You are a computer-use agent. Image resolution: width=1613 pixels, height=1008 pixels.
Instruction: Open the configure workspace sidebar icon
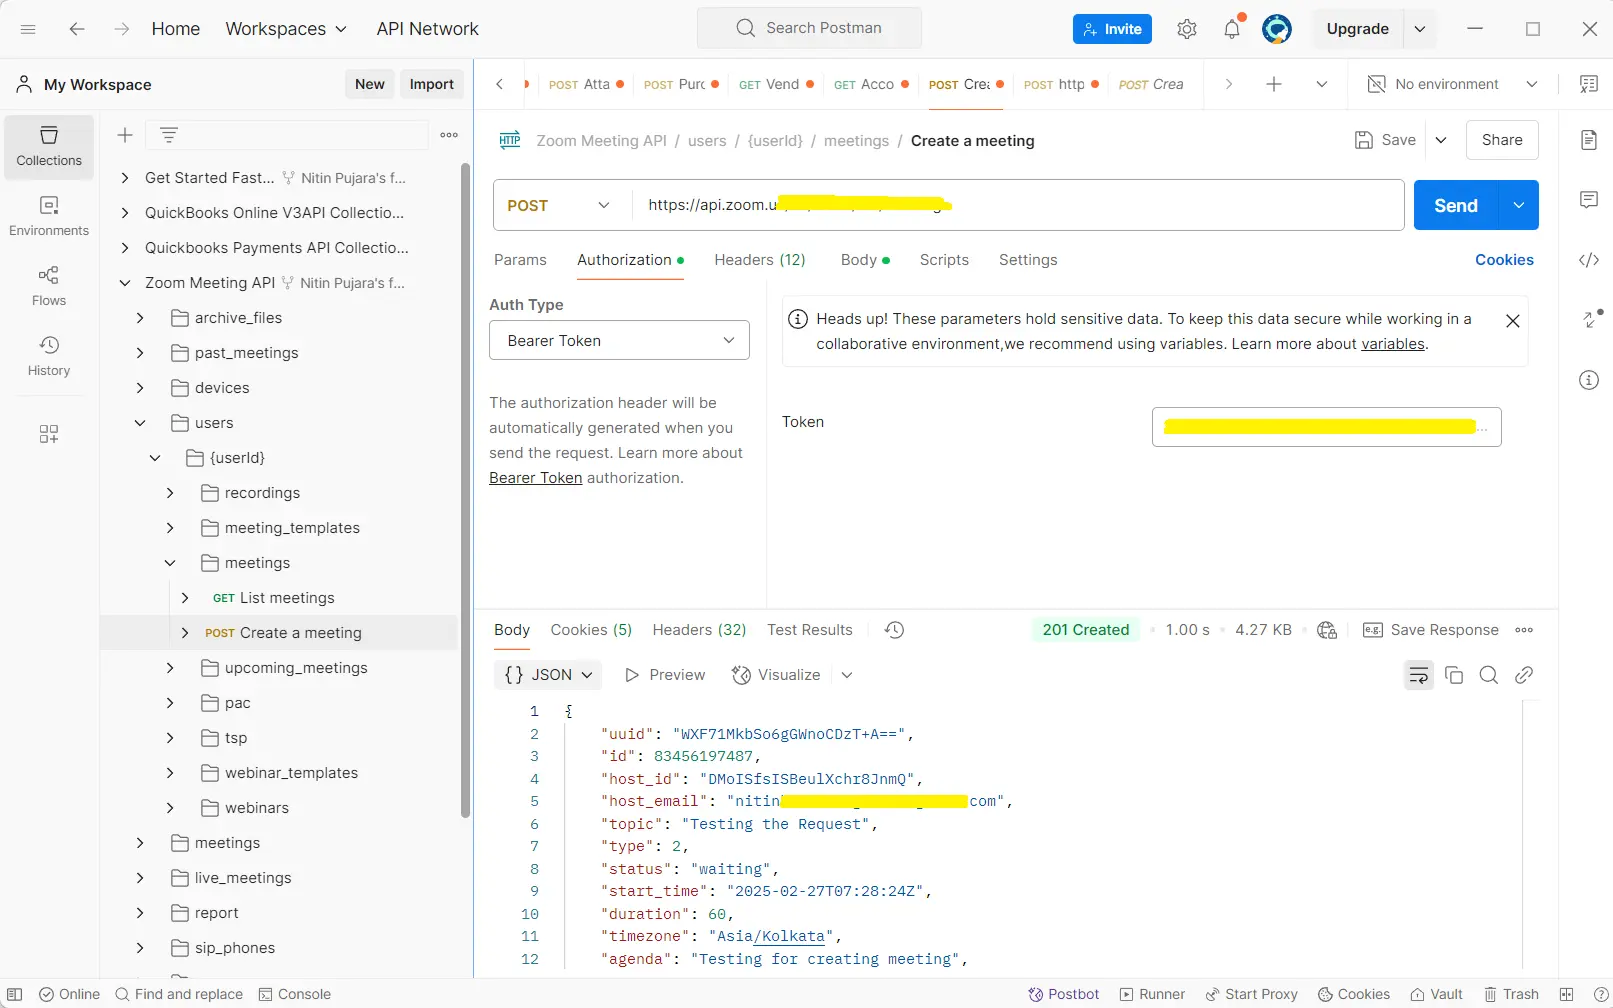(x=49, y=434)
